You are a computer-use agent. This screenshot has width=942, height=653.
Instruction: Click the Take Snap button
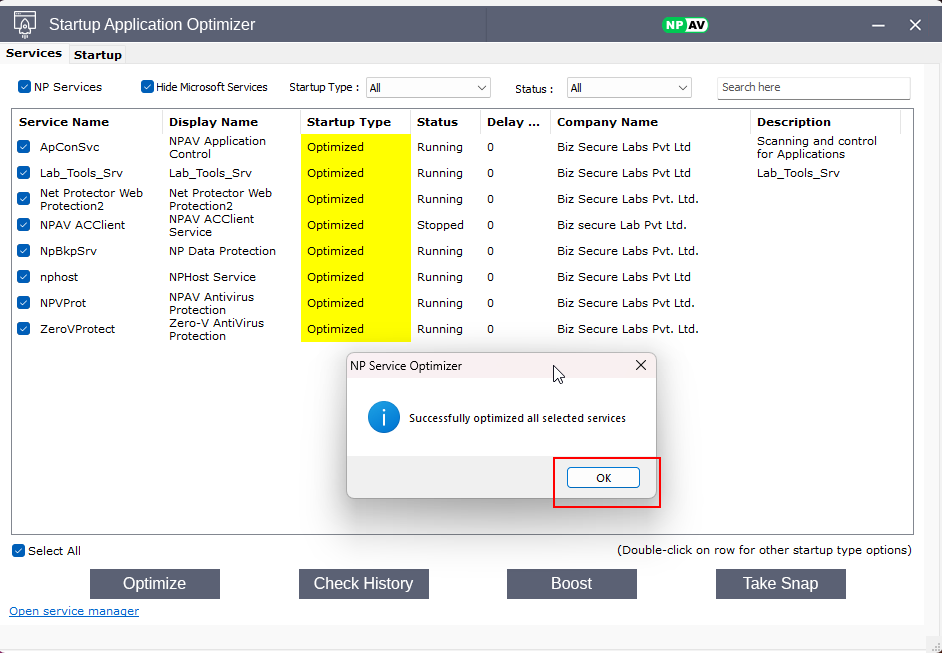(780, 584)
